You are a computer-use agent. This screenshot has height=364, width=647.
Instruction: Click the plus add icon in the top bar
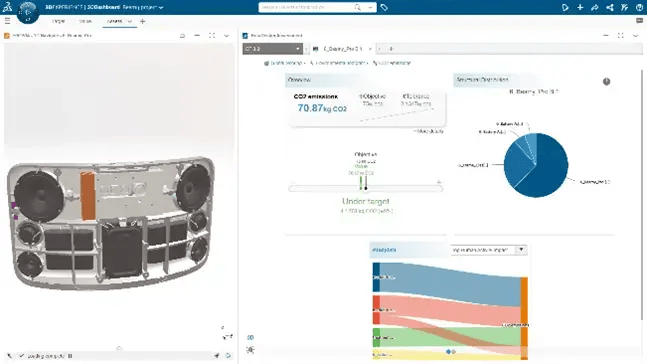(580, 7)
